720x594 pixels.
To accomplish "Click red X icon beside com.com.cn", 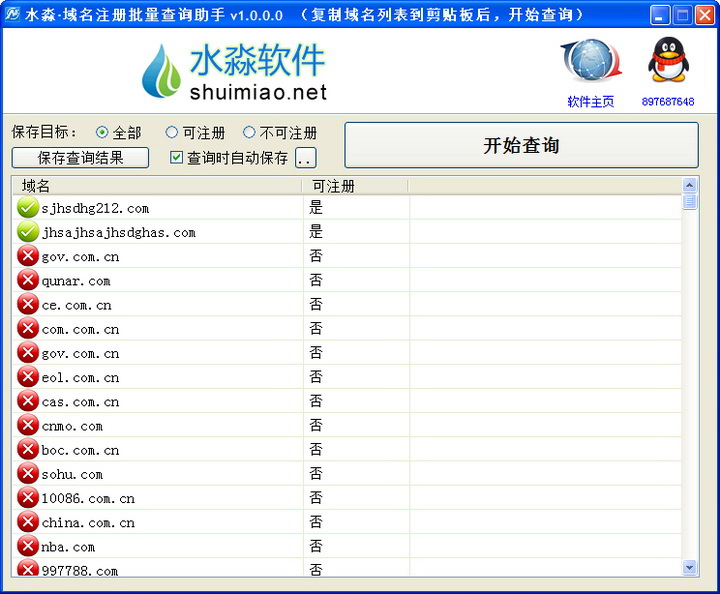I will [28, 329].
